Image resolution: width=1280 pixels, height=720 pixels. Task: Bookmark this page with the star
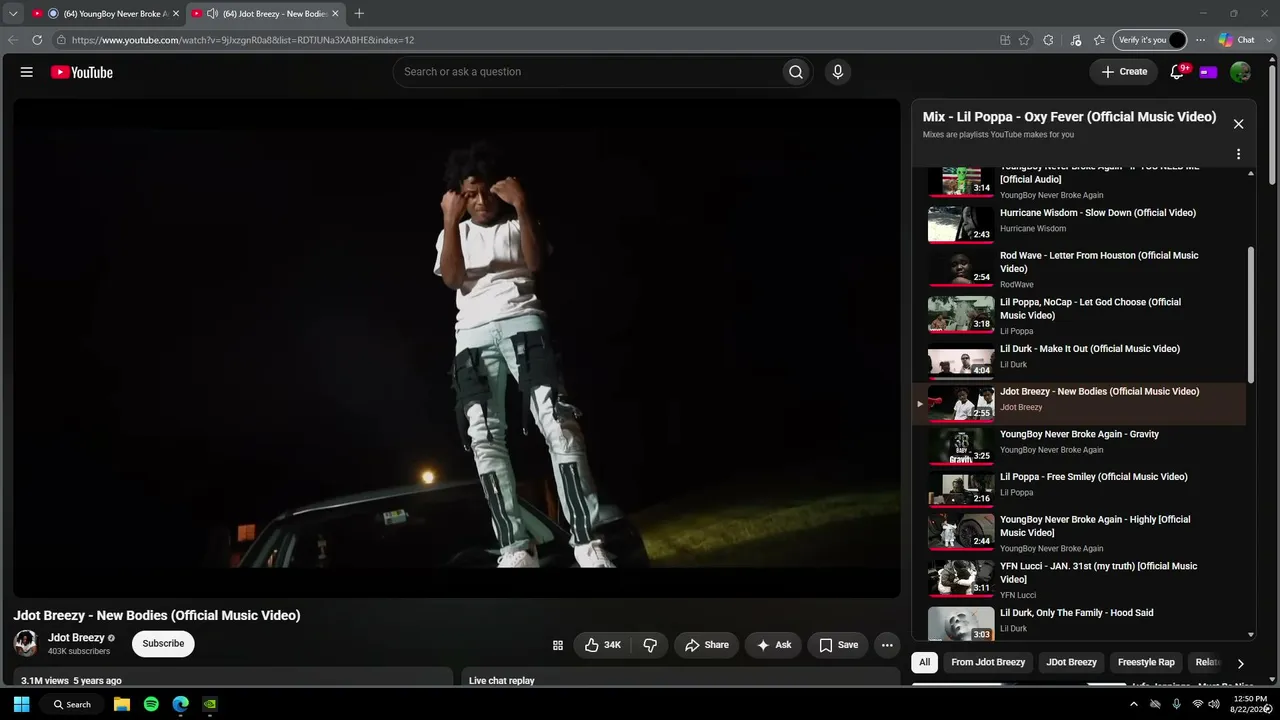click(x=1024, y=40)
